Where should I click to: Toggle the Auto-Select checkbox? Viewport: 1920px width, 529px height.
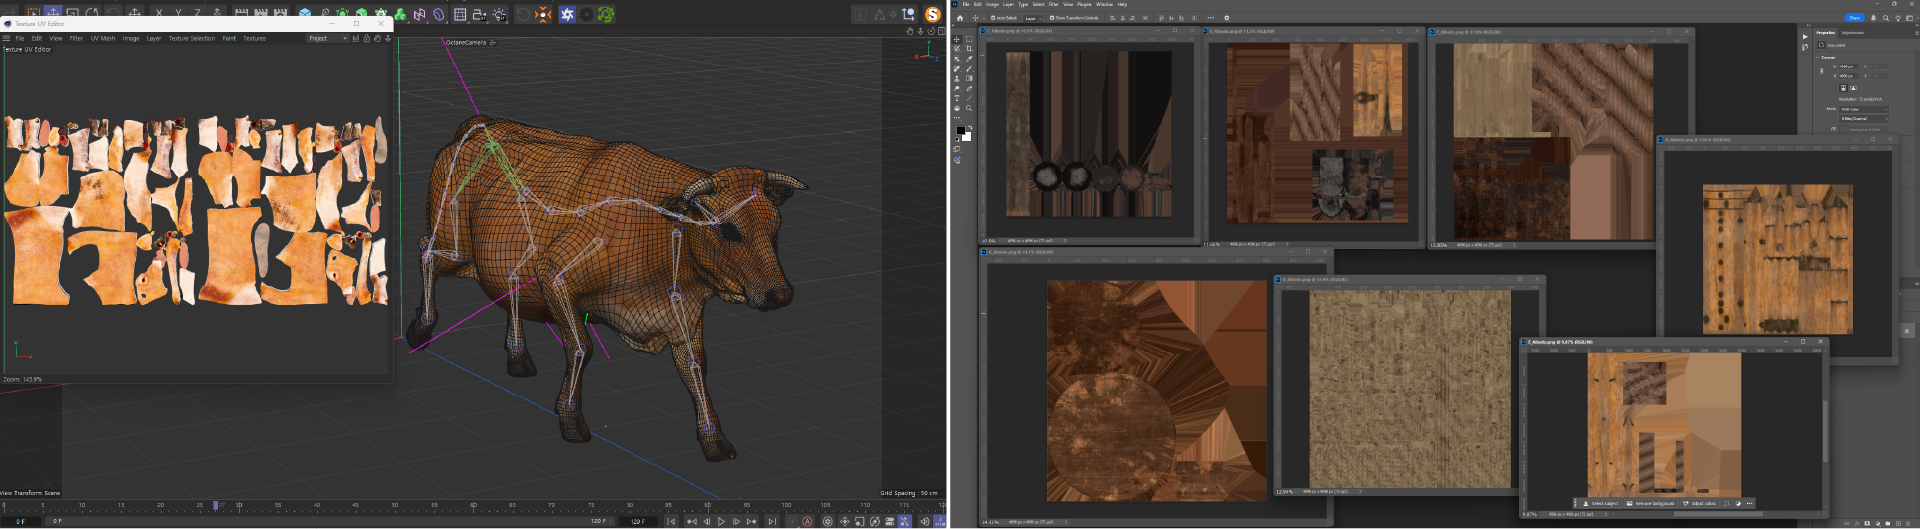pyautogui.click(x=993, y=18)
